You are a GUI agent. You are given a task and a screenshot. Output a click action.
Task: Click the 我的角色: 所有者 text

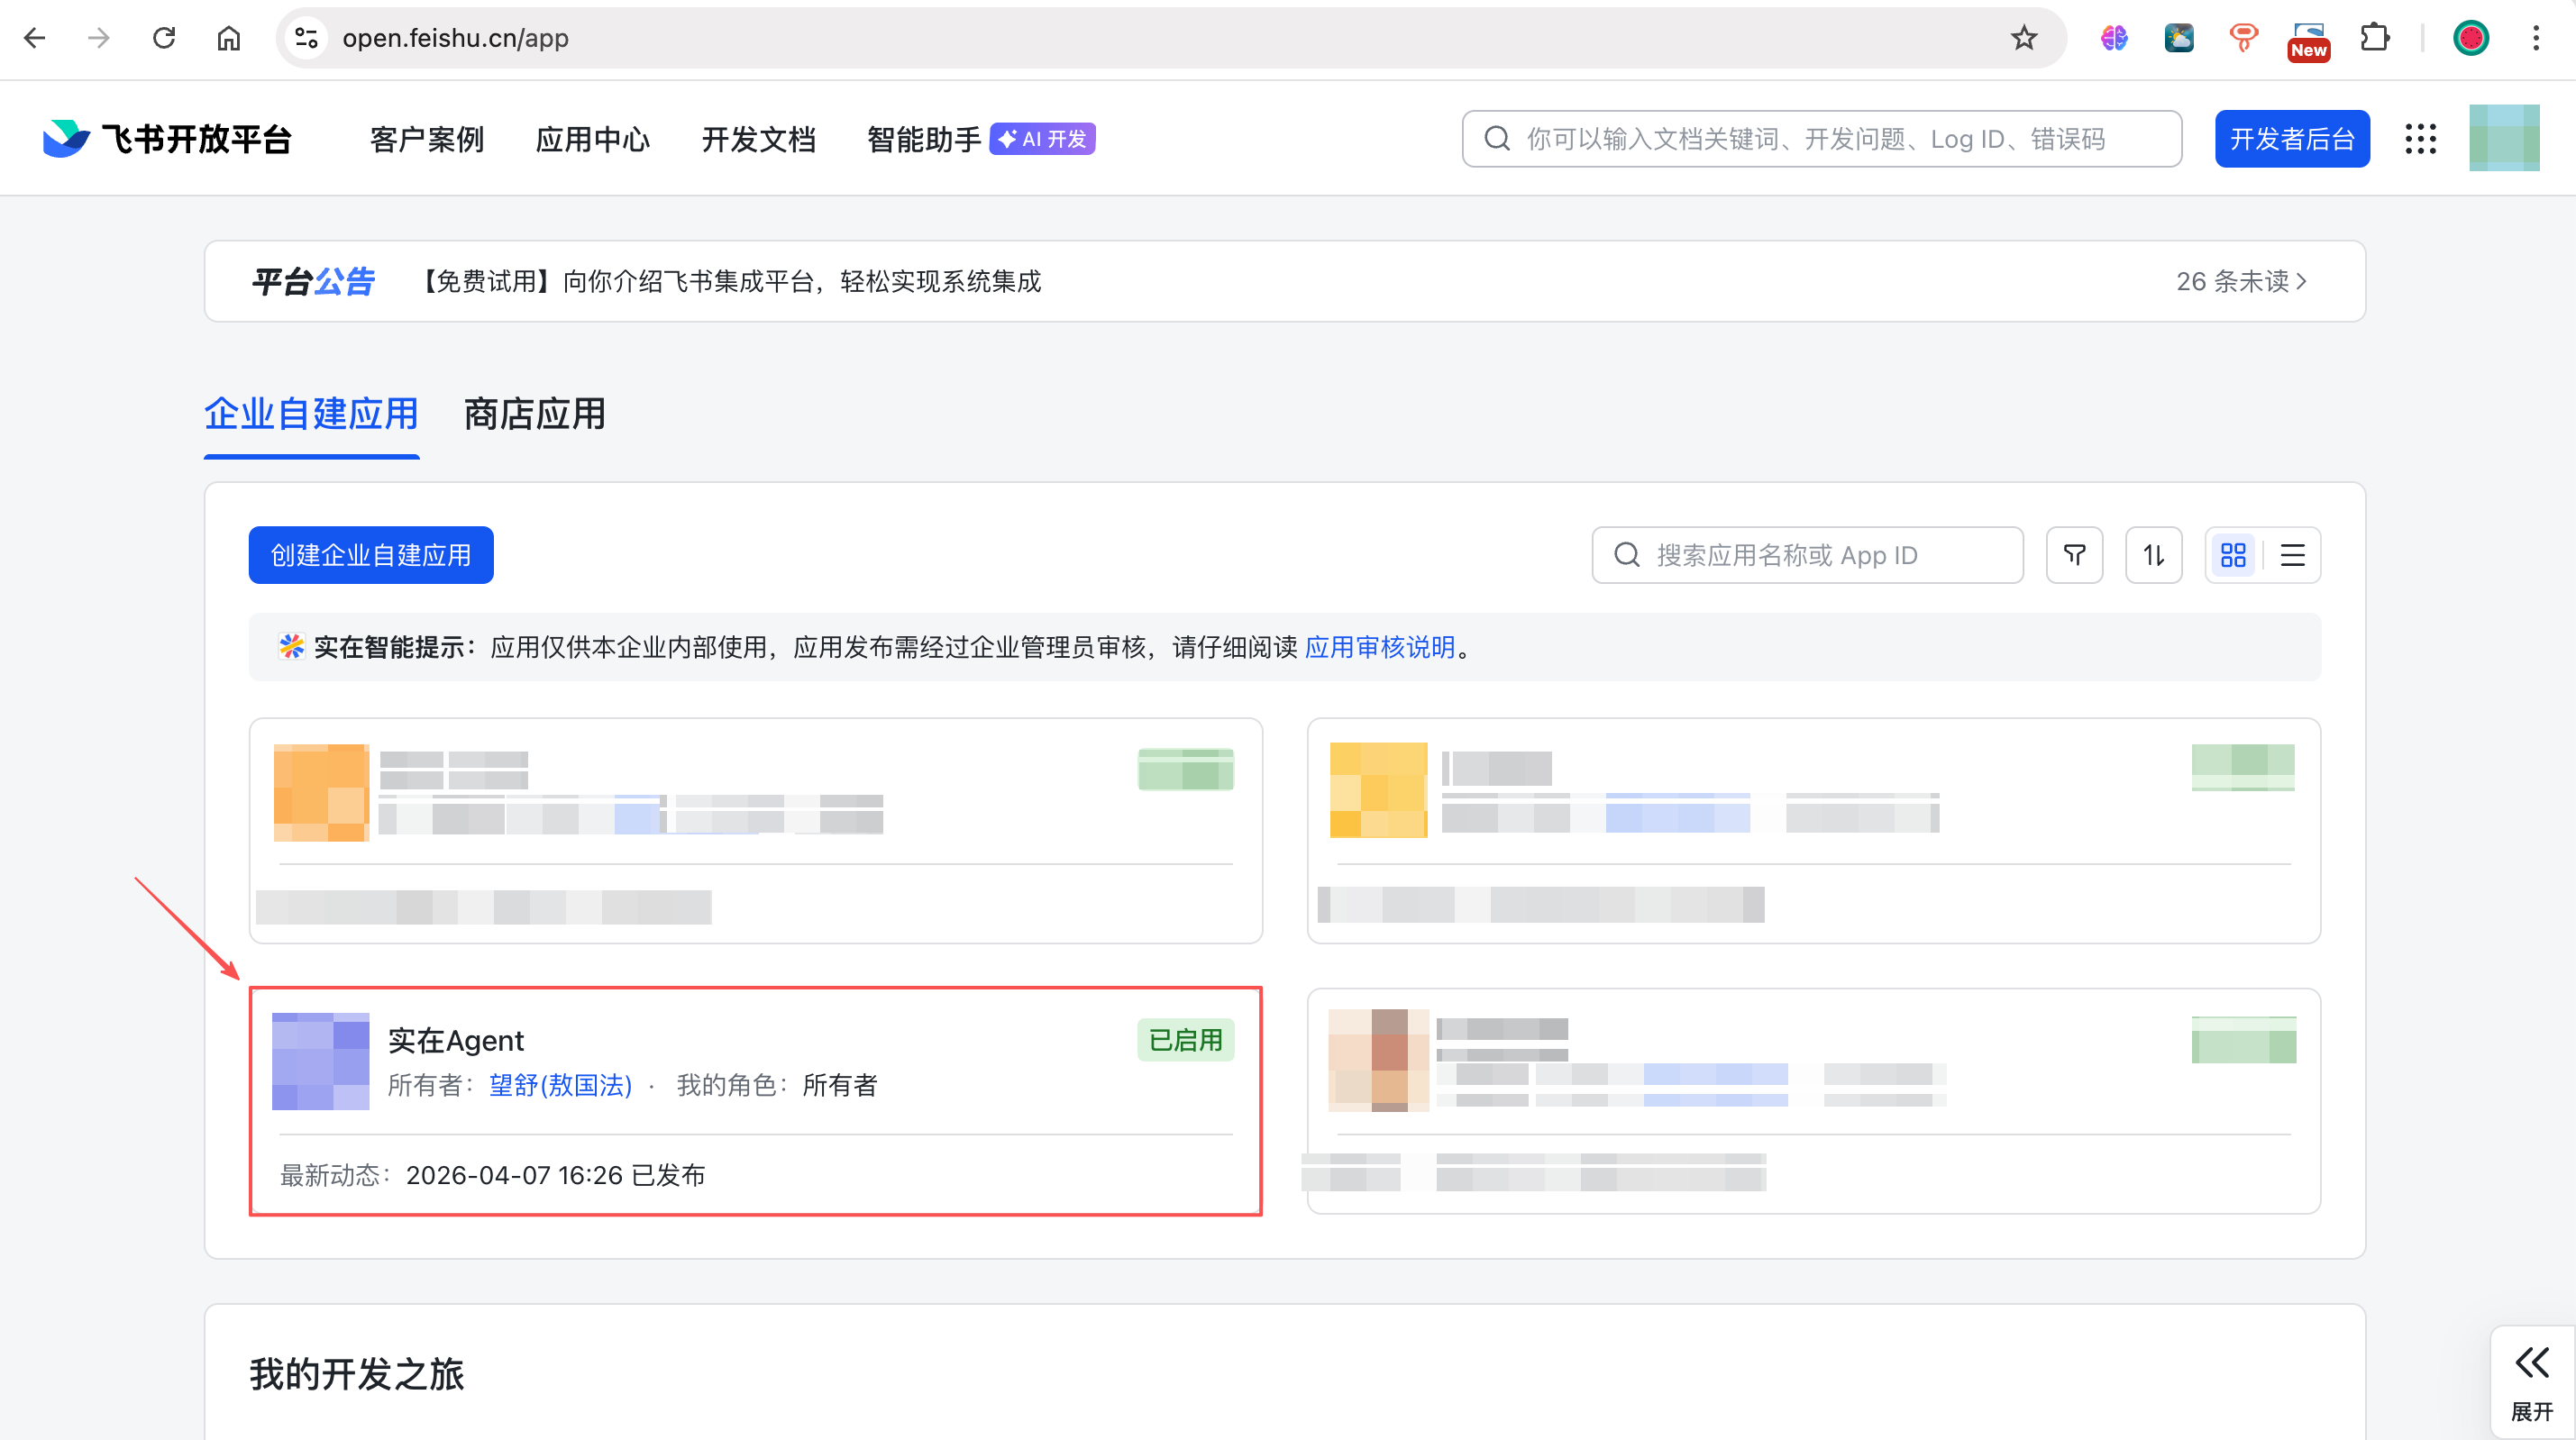777,1085
